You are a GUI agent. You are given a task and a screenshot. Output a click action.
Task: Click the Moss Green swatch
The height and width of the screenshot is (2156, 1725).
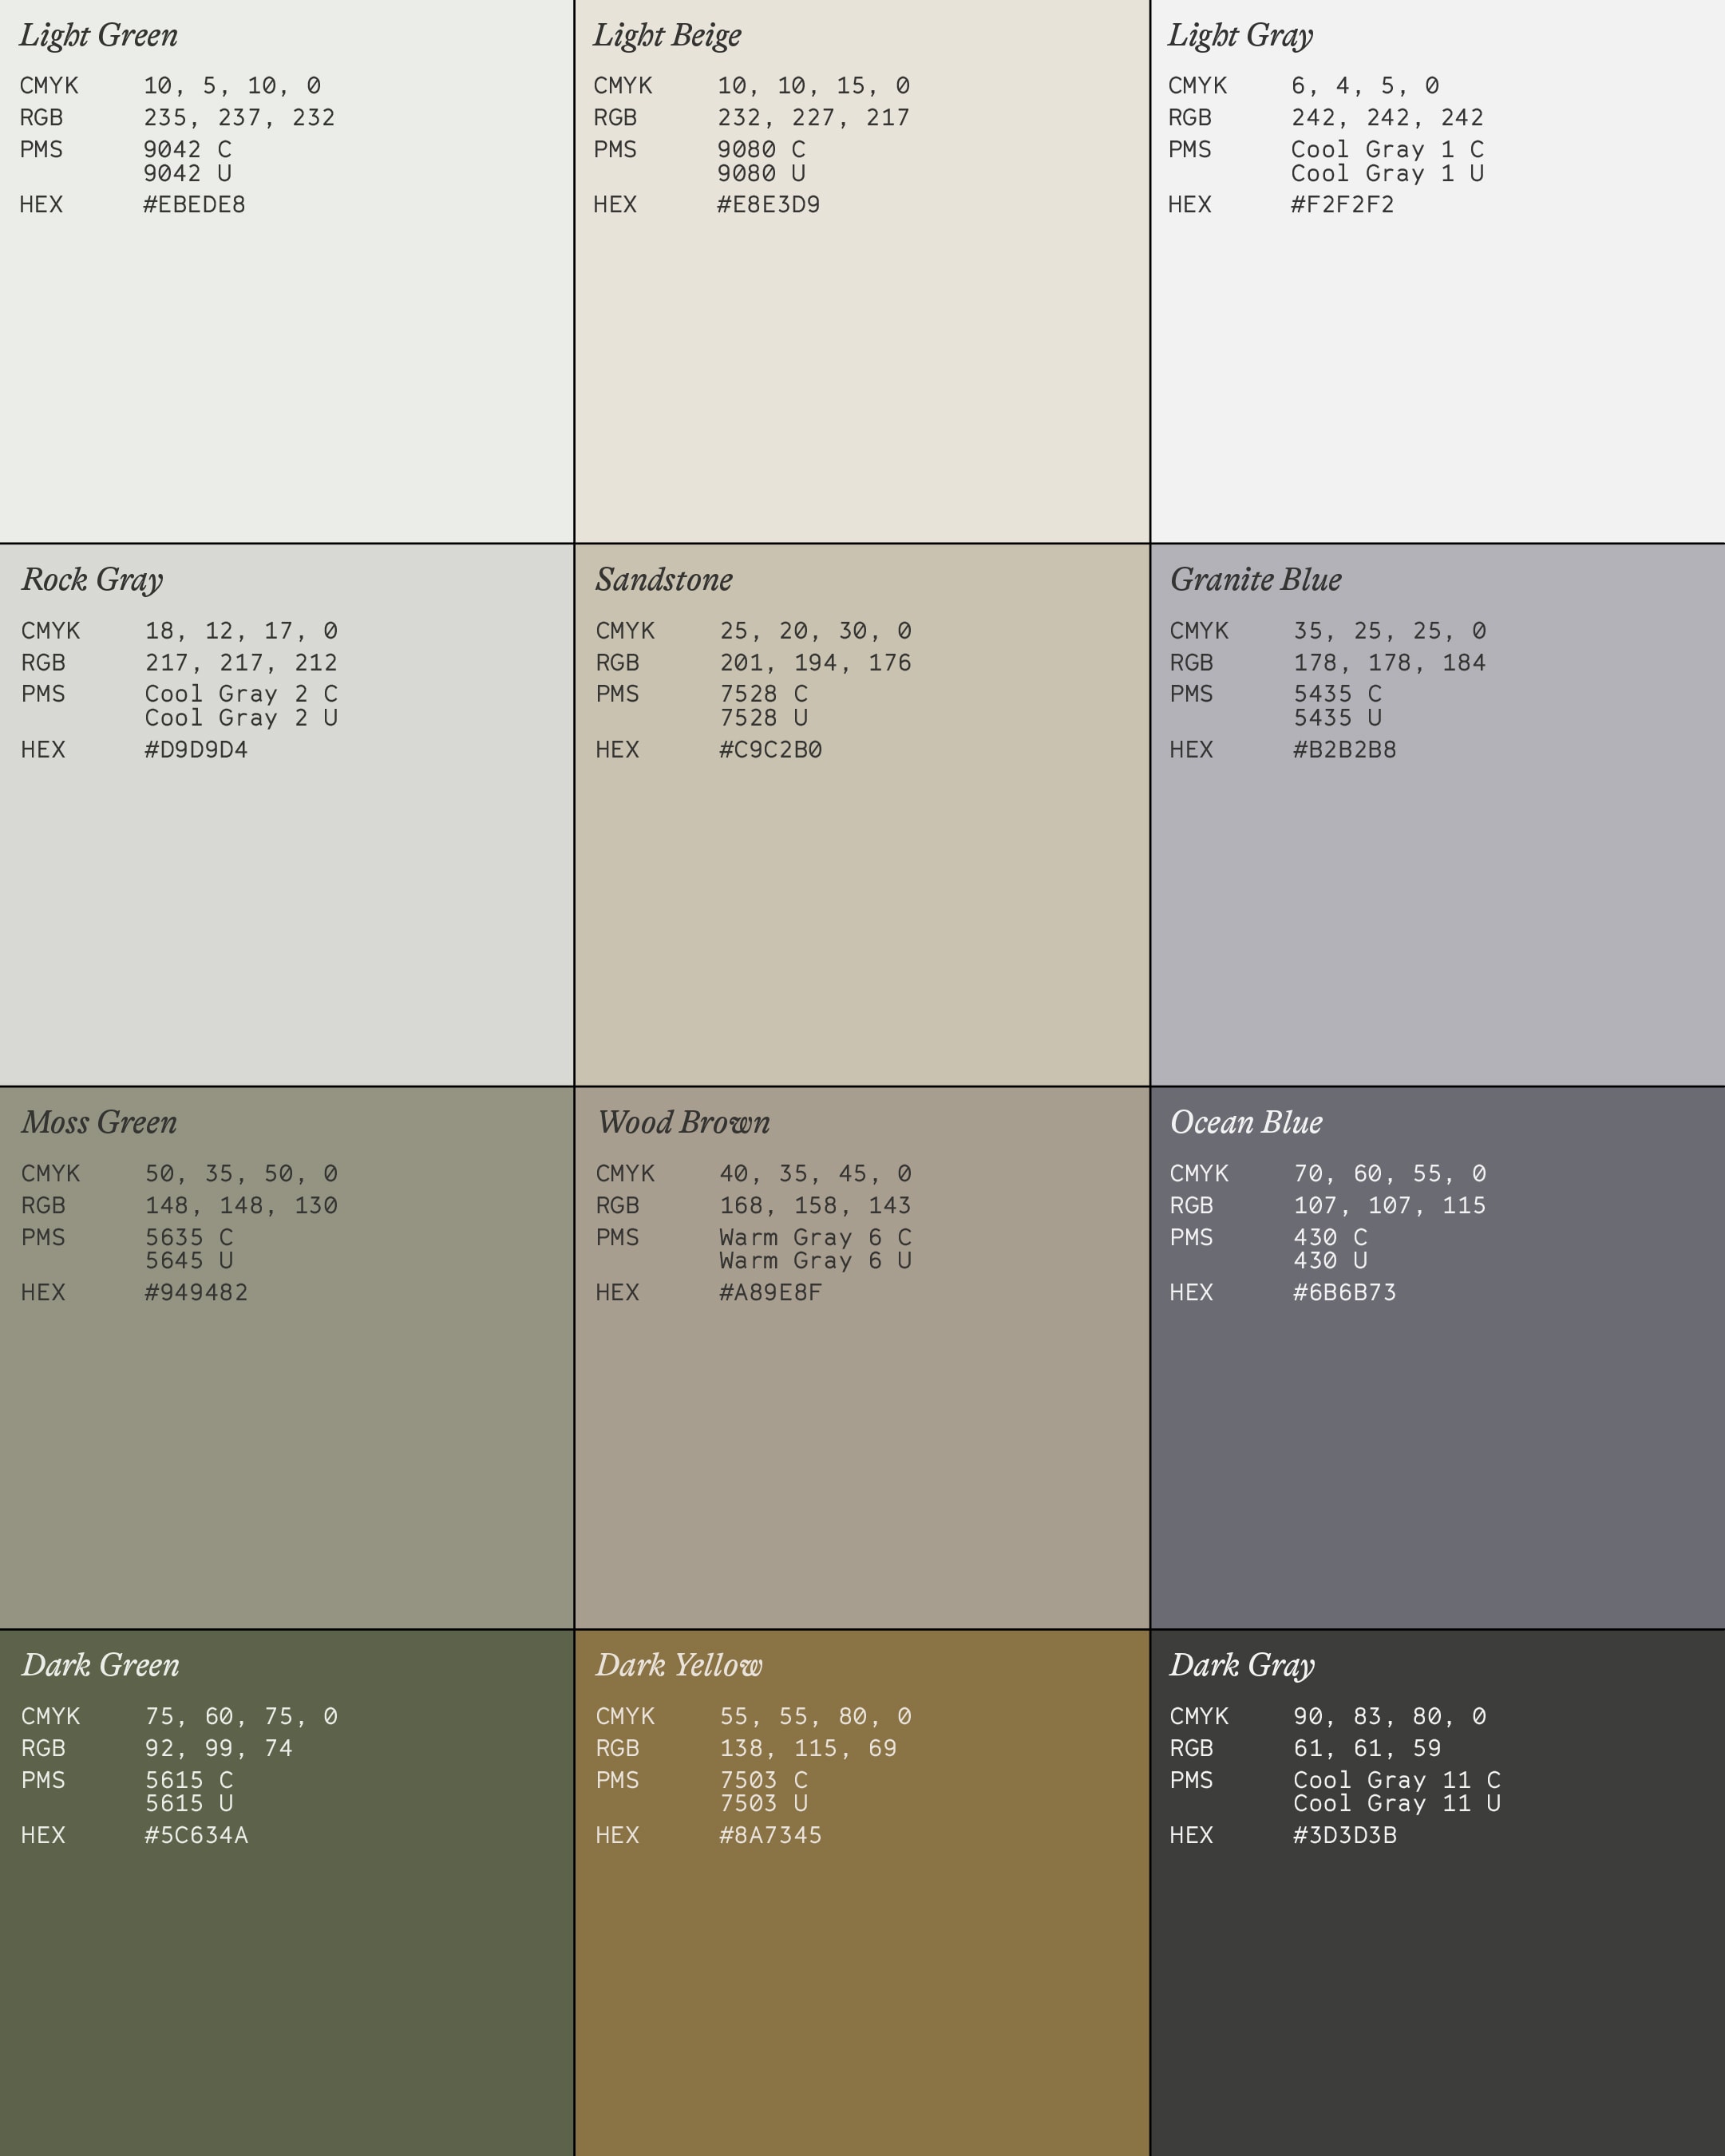click(286, 1460)
